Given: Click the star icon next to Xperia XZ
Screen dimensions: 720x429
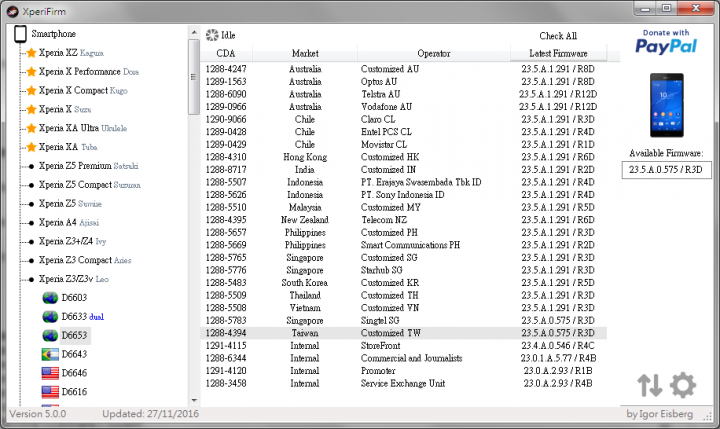Looking at the screenshot, I should [x=31, y=53].
